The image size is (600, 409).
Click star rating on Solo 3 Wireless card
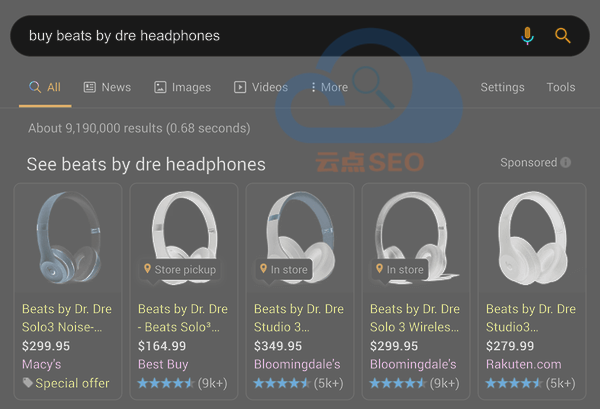click(x=398, y=383)
